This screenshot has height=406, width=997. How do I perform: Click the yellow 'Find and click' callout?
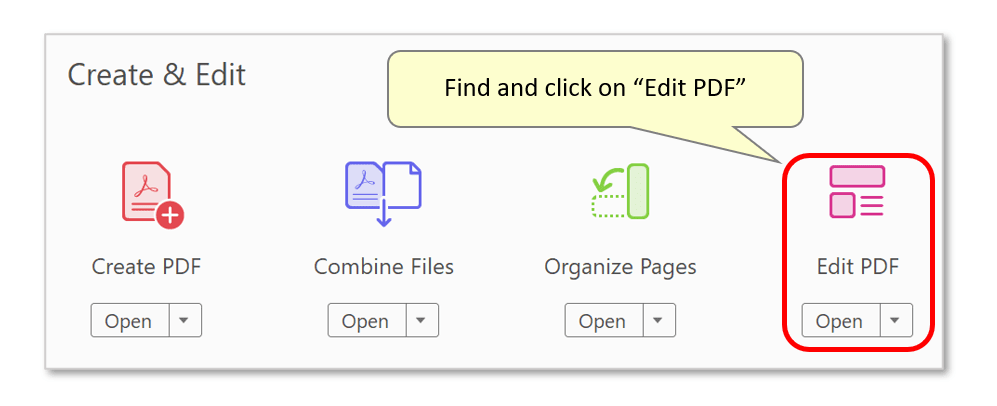(x=595, y=88)
